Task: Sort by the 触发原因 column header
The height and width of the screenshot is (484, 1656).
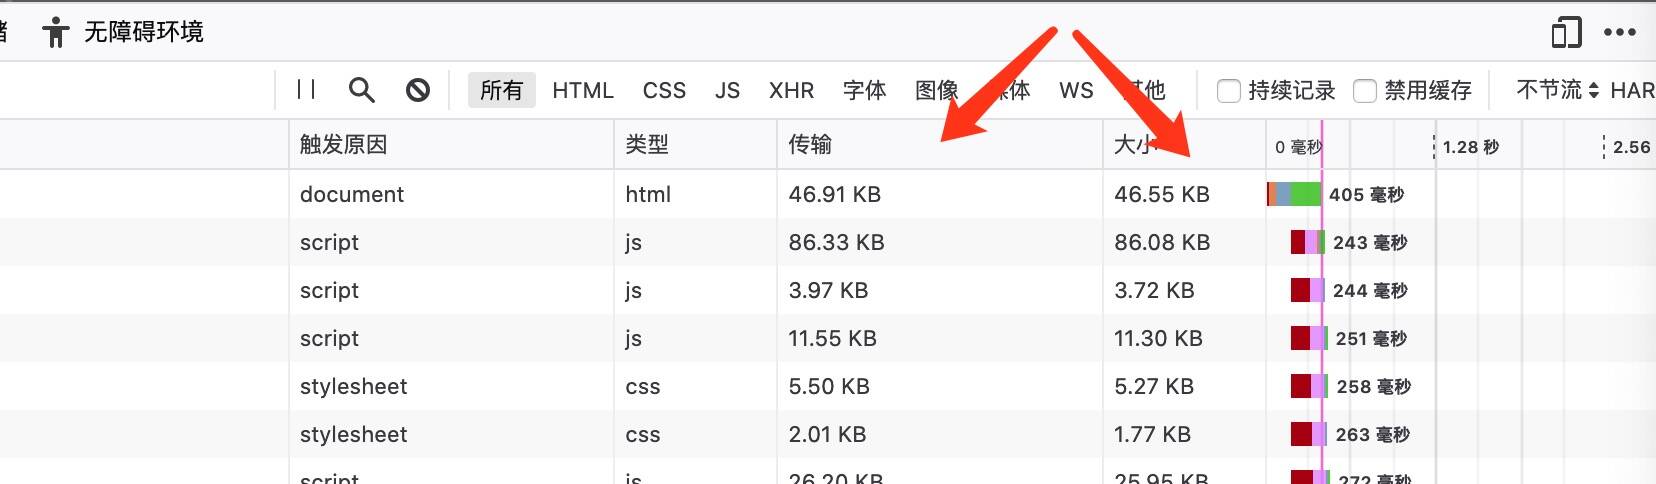Action: (343, 145)
